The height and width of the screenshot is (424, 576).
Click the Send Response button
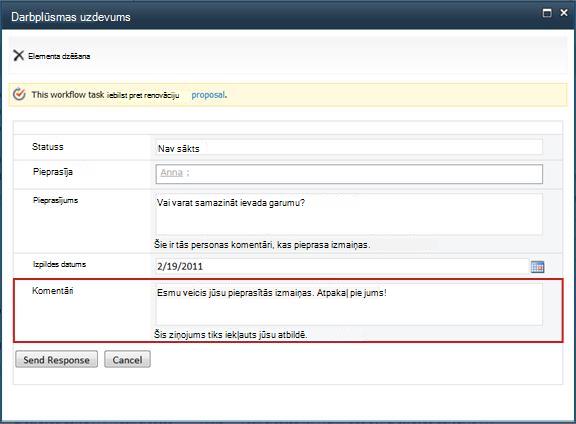coord(57,359)
